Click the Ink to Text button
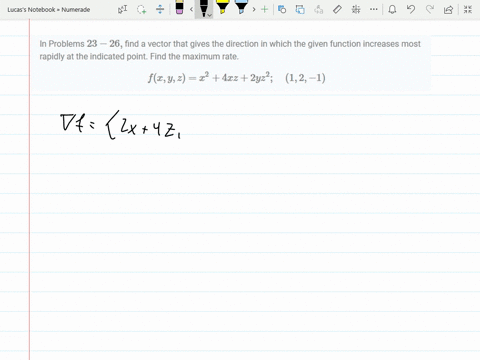The width and height of the screenshot is (480, 360). click(x=319, y=9)
